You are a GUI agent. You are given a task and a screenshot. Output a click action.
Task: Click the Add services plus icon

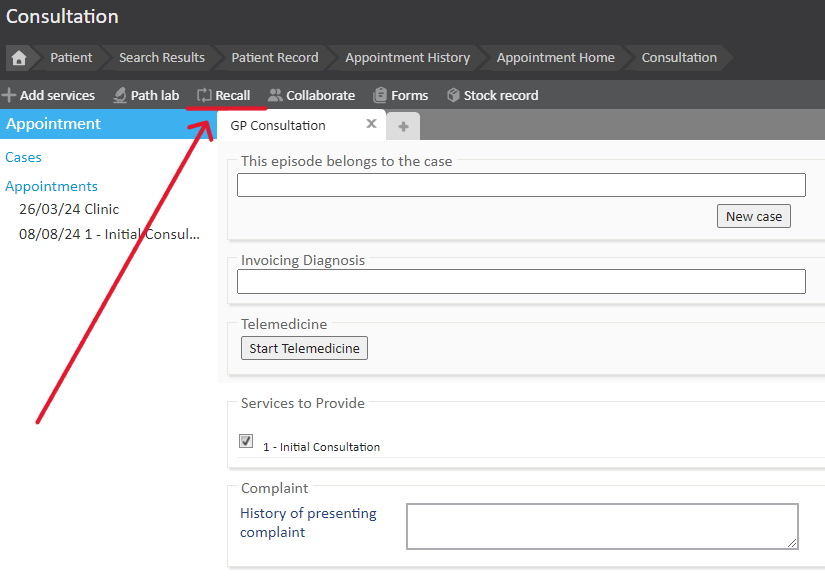[9, 96]
